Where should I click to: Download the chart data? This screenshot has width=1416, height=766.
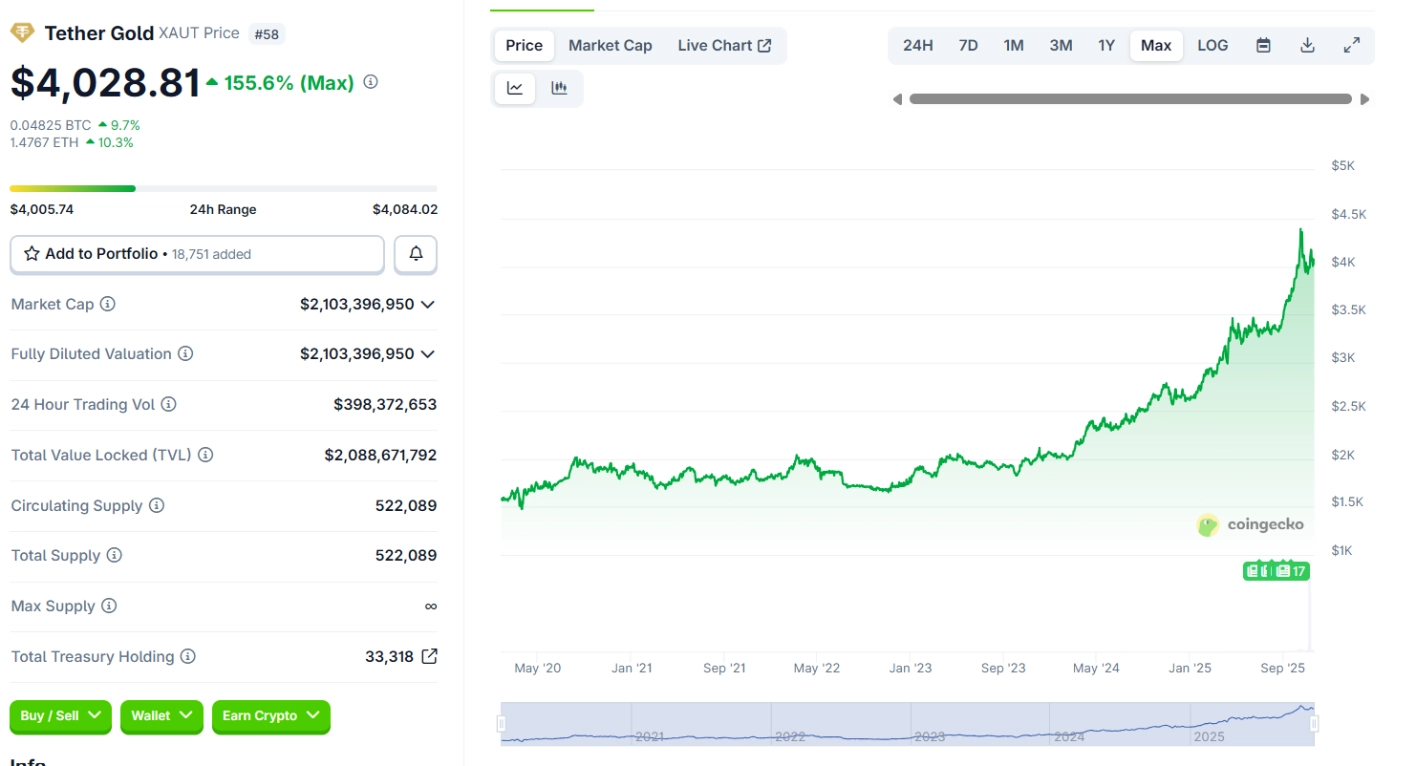pyautogui.click(x=1307, y=45)
